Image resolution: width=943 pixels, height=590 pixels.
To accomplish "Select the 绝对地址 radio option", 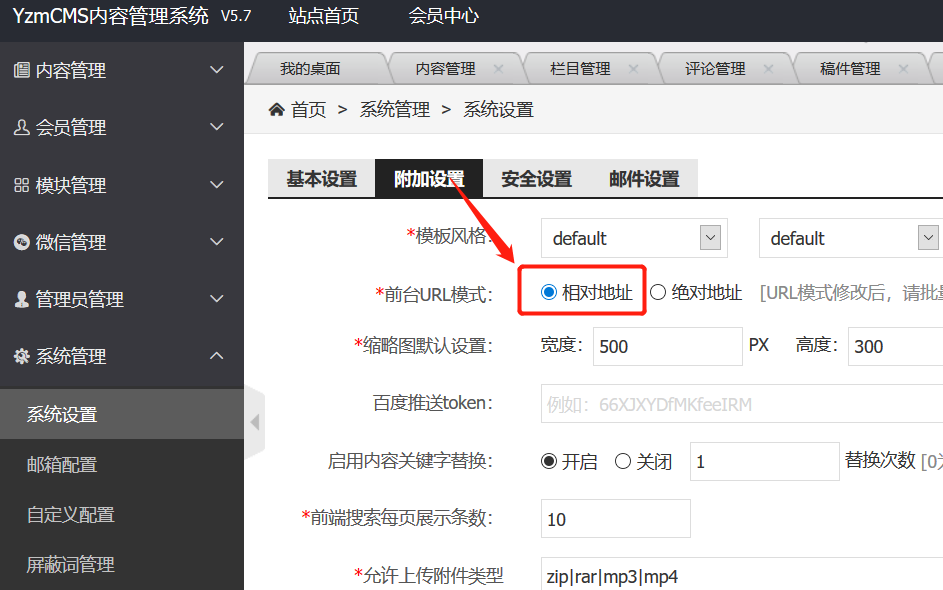I will pos(658,293).
